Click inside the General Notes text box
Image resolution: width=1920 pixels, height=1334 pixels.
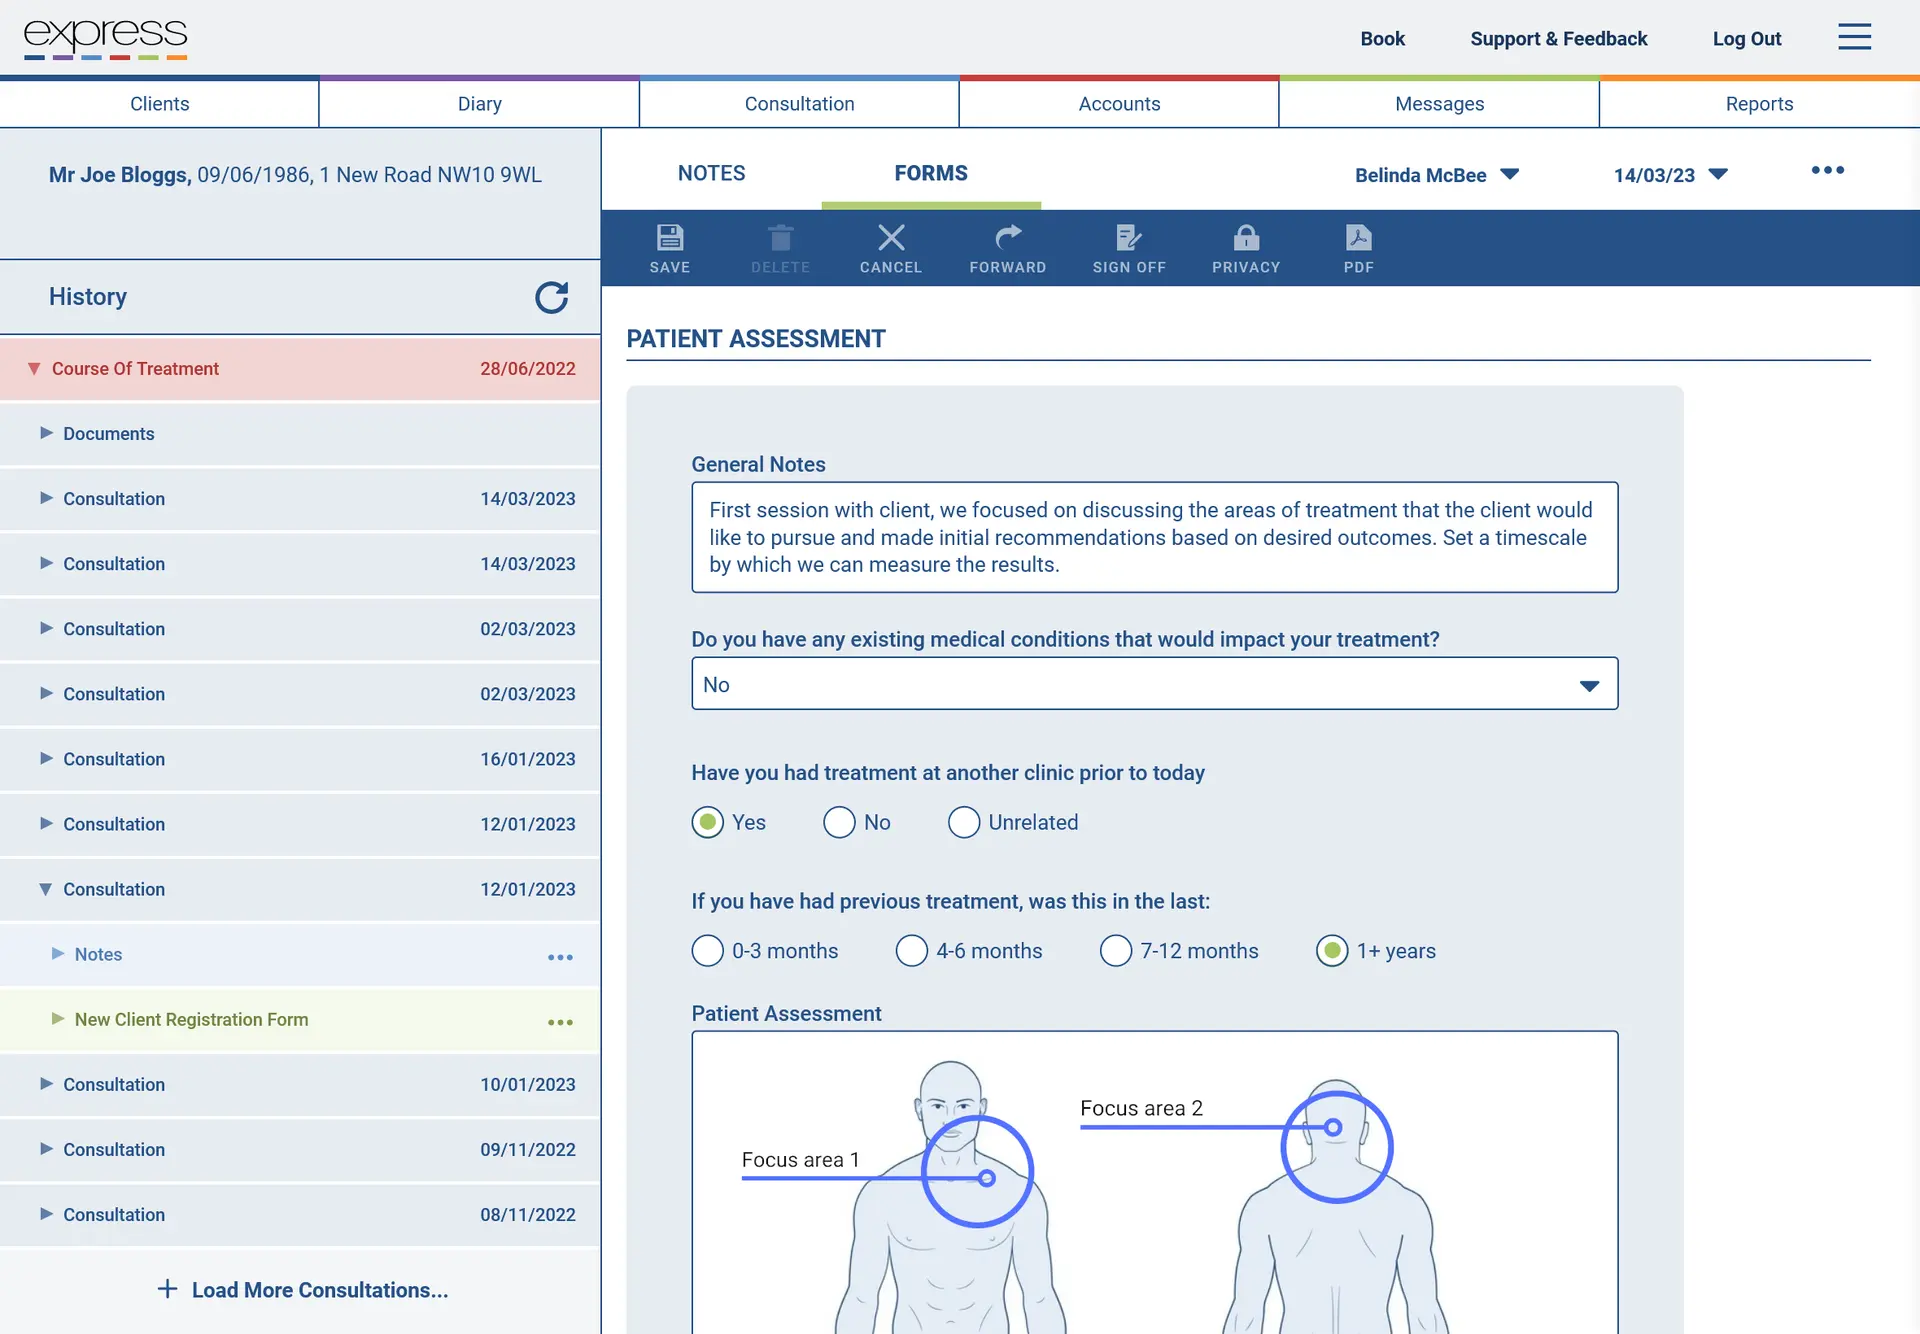[1153, 537]
